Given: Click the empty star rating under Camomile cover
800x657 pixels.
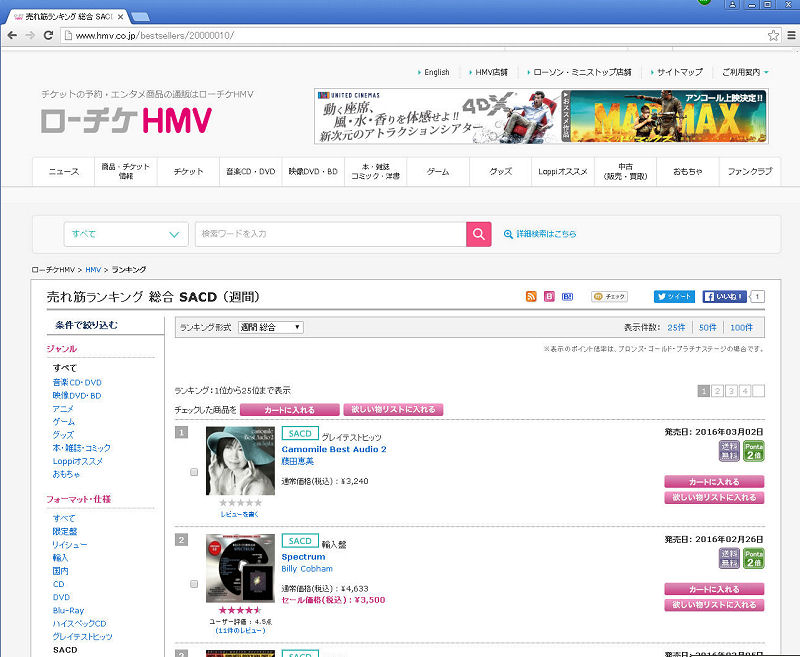Looking at the screenshot, I should (240, 502).
